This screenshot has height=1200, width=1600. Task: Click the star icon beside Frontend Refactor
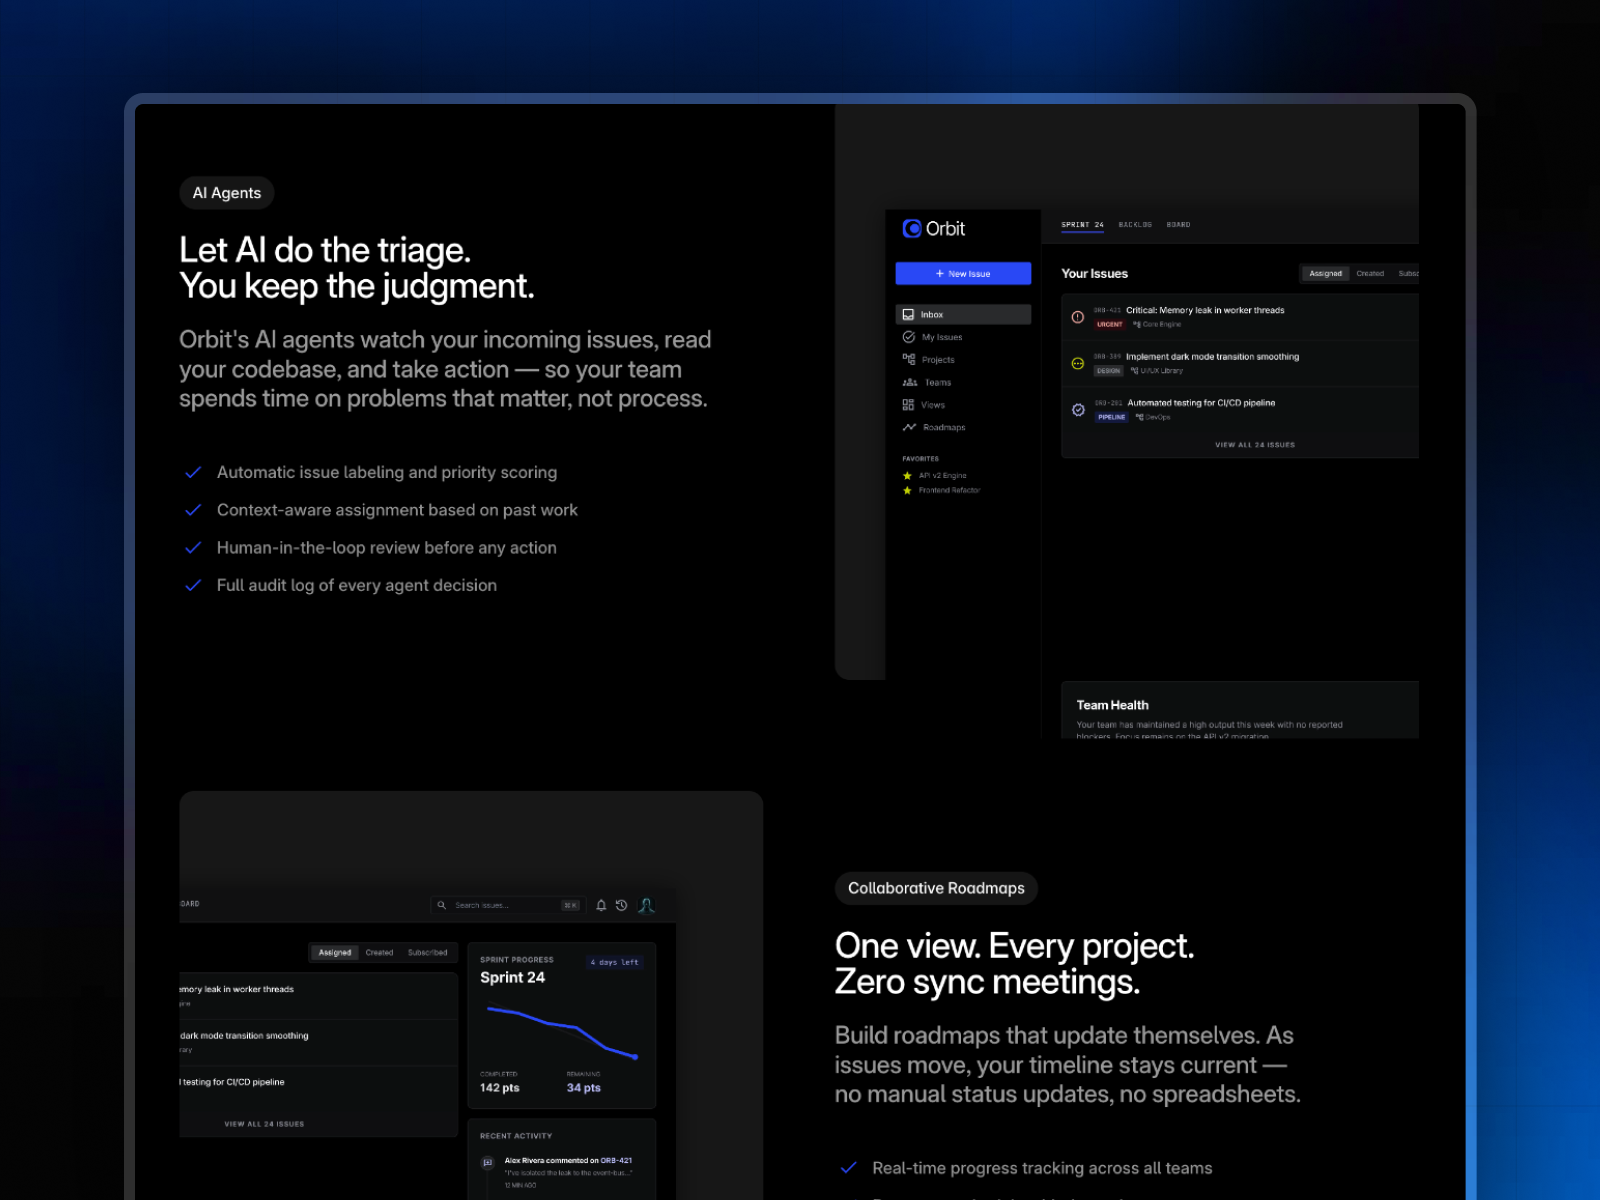(x=907, y=491)
